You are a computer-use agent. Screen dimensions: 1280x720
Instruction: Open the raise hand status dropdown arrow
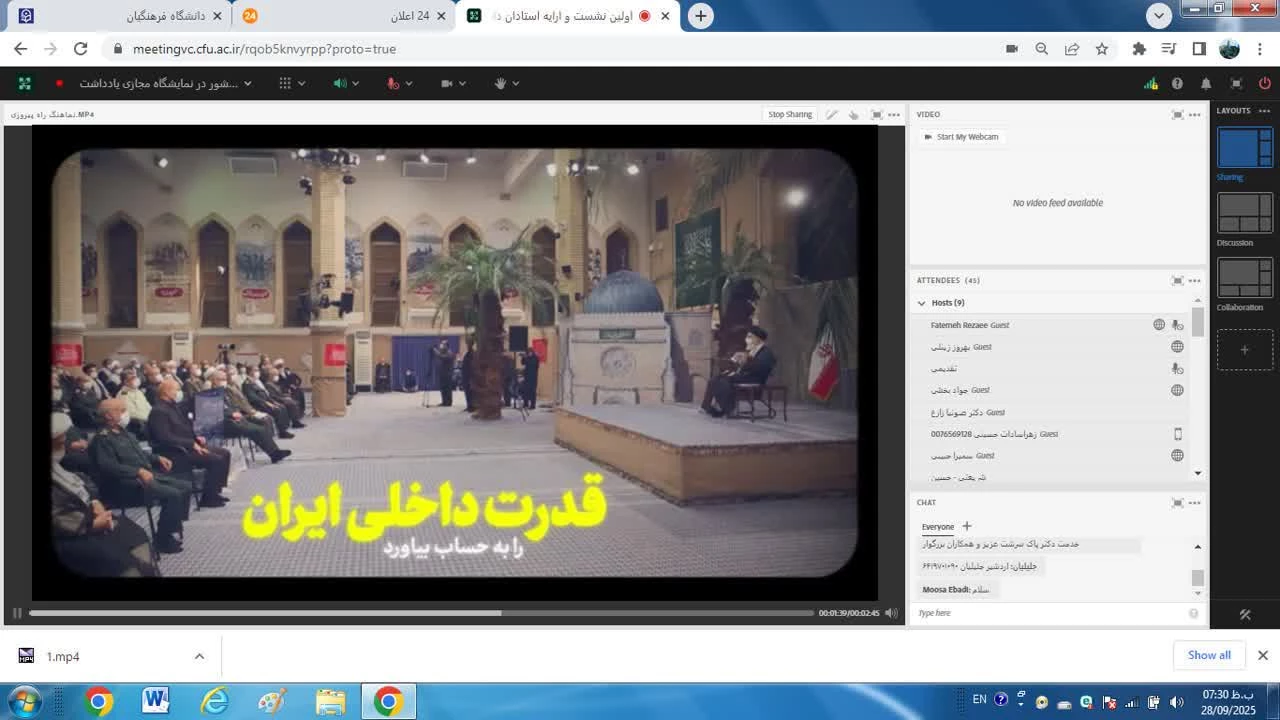point(516,83)
